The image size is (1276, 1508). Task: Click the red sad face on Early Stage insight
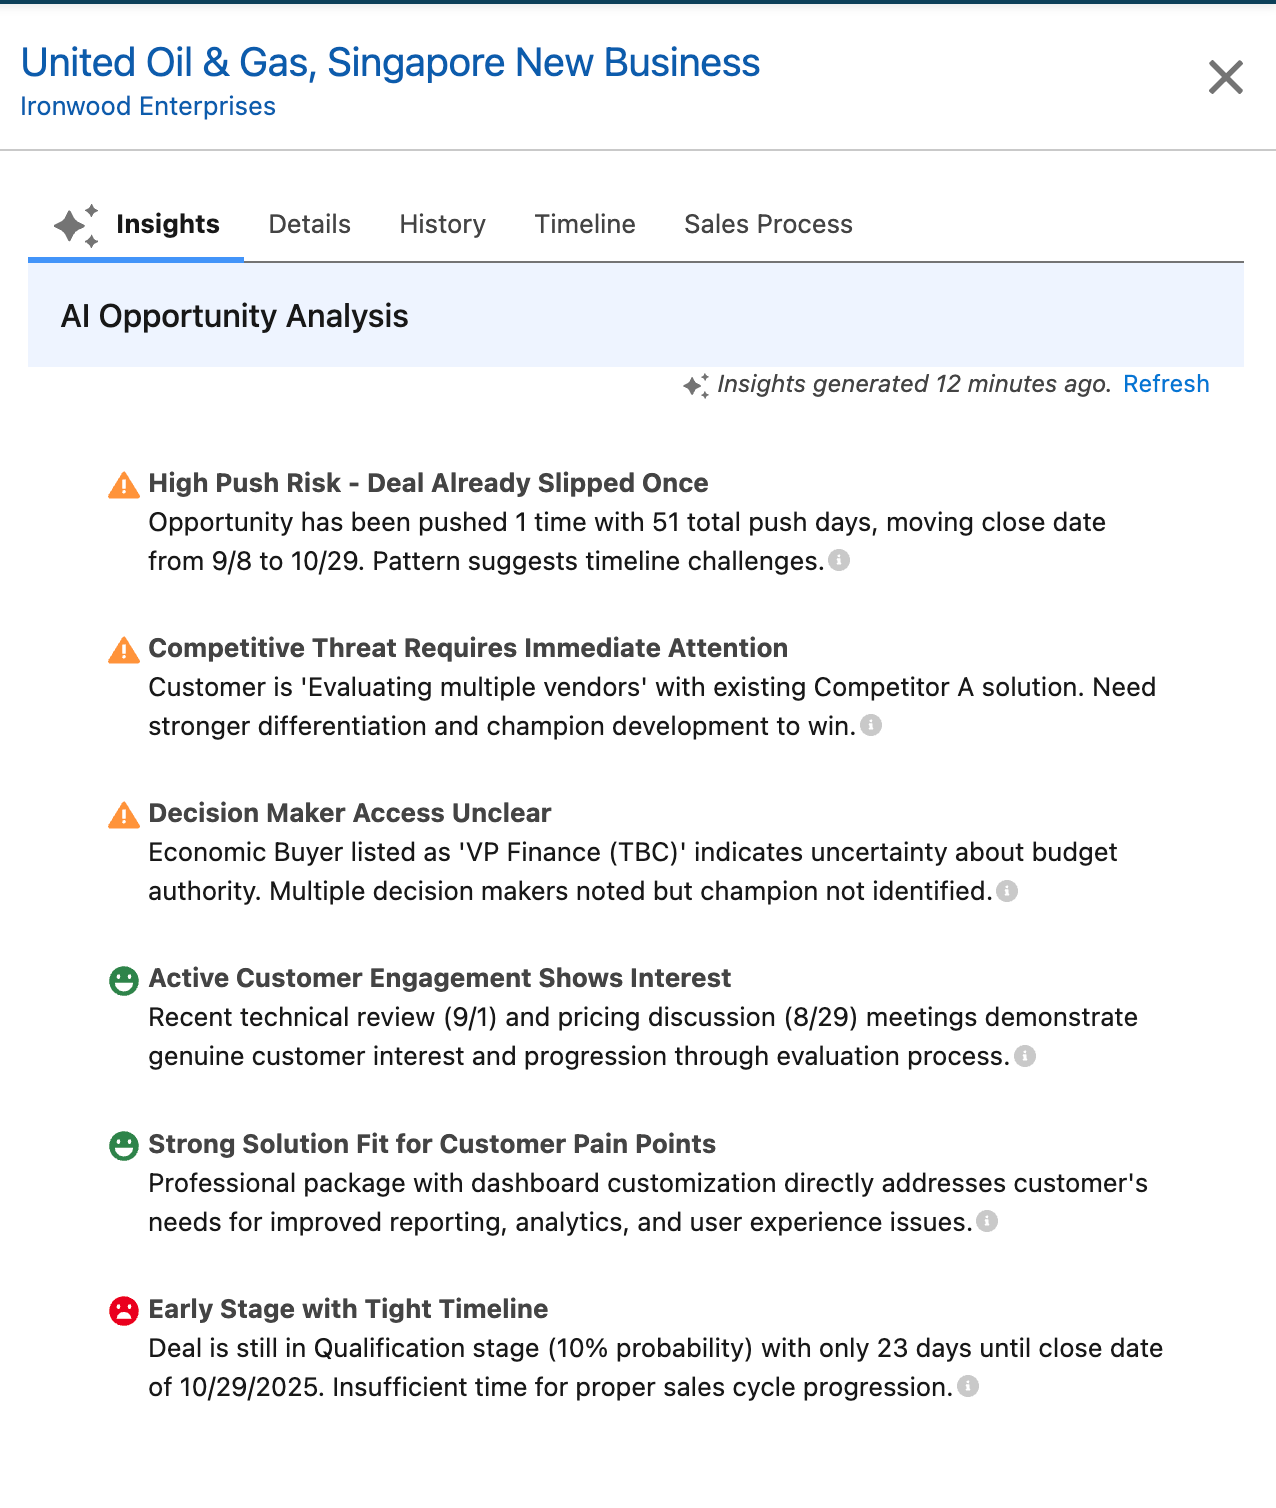click(122, 1310)
